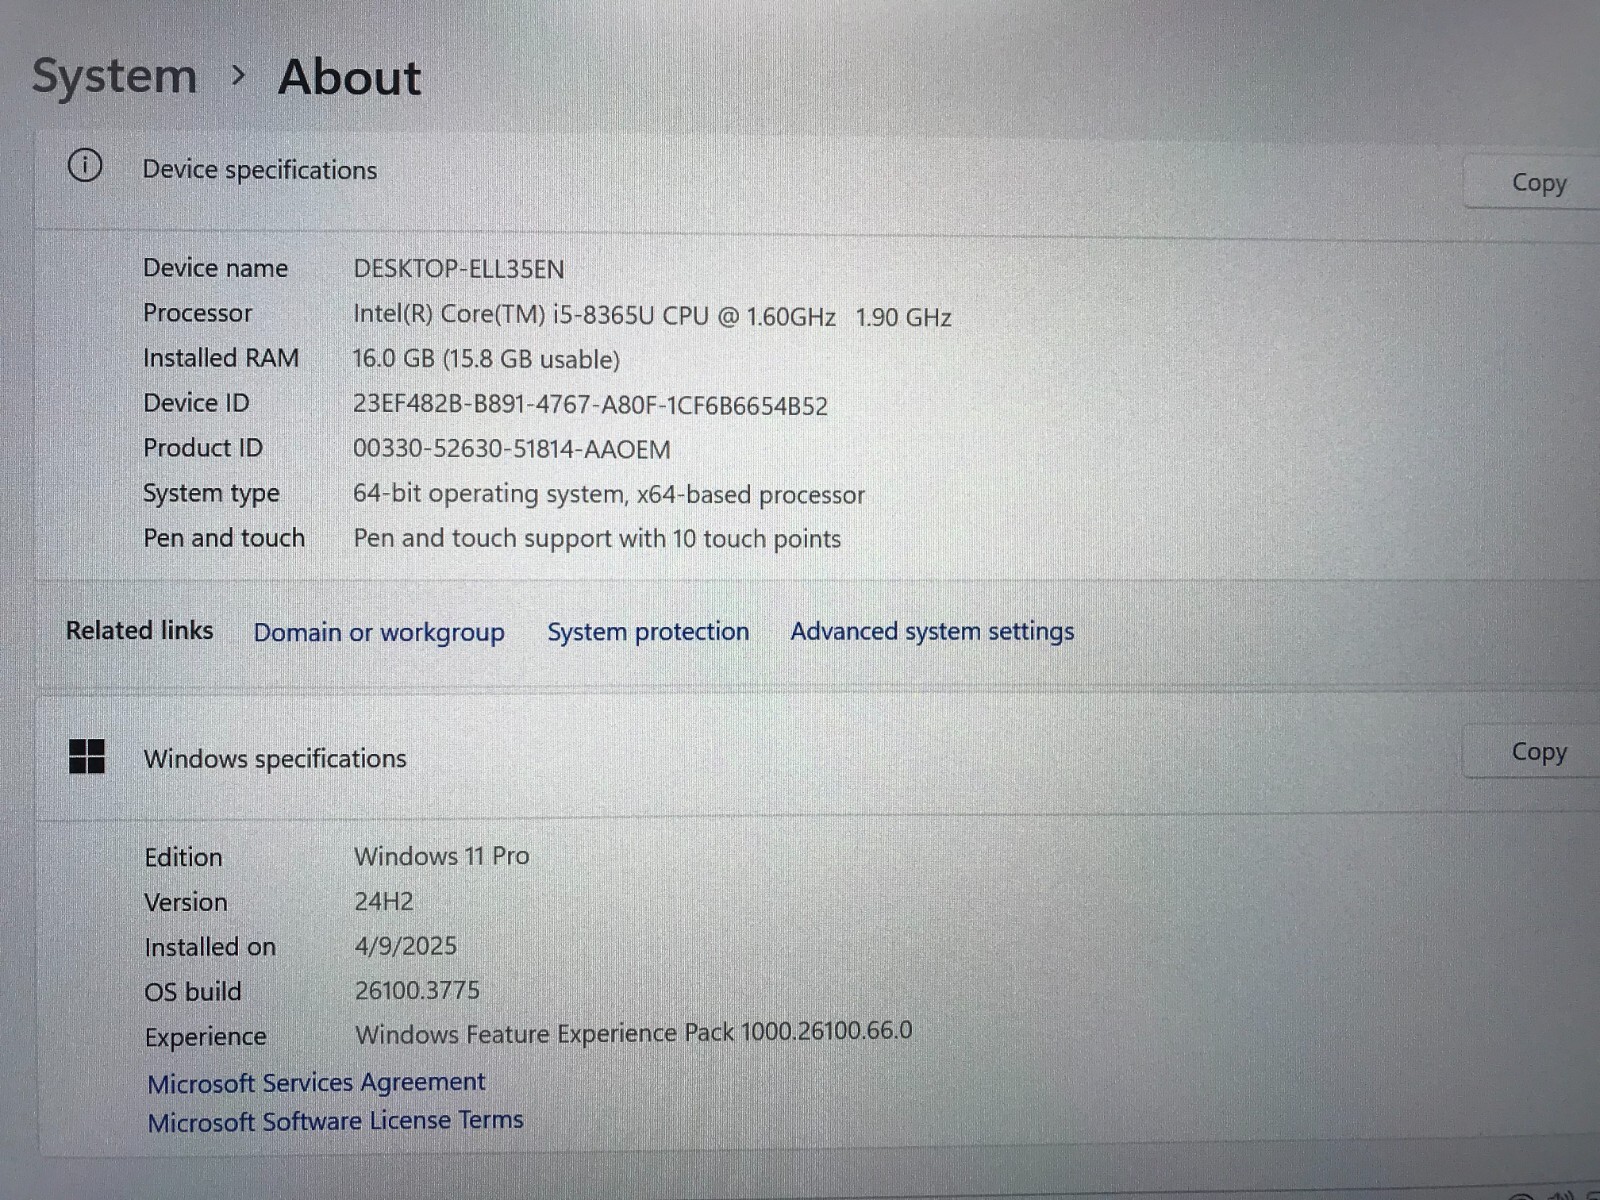Select the version value 24H2
The height and width of the screenshot is (1200, 1600).
384,901
